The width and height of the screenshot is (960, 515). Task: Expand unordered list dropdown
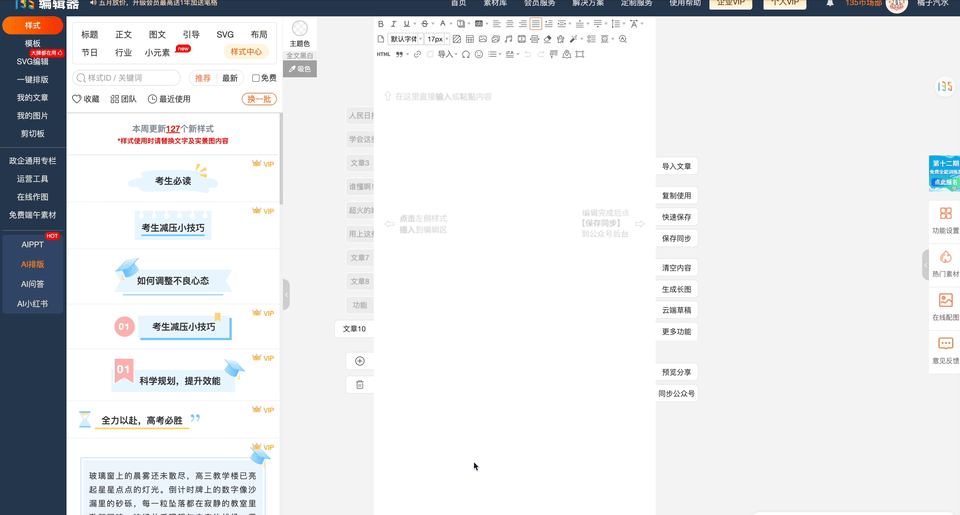[x=500, y=54]
